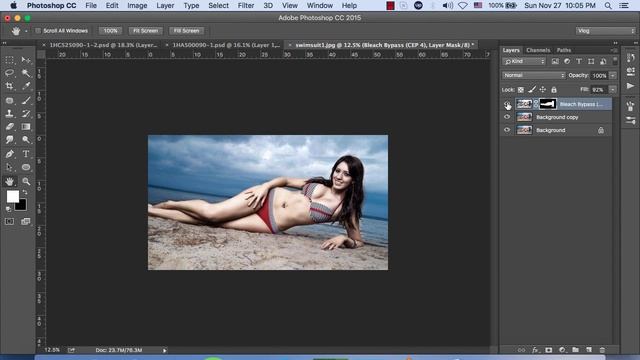The height and width of the screenshot is (360, 640).
Task: Select the Path Selection tool
Action: point(9,167)
